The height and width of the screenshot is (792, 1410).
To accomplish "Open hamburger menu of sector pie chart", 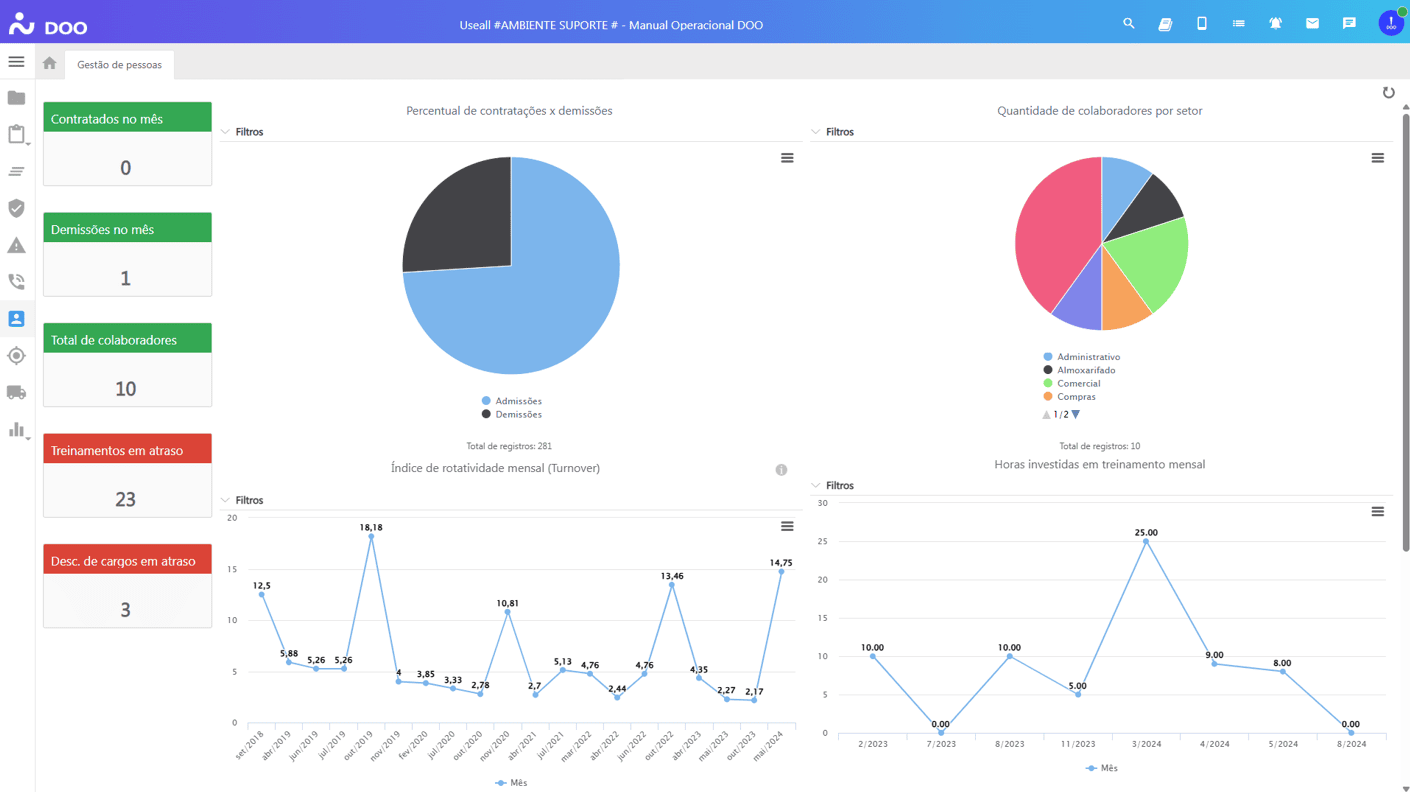I will (1377, 158).
